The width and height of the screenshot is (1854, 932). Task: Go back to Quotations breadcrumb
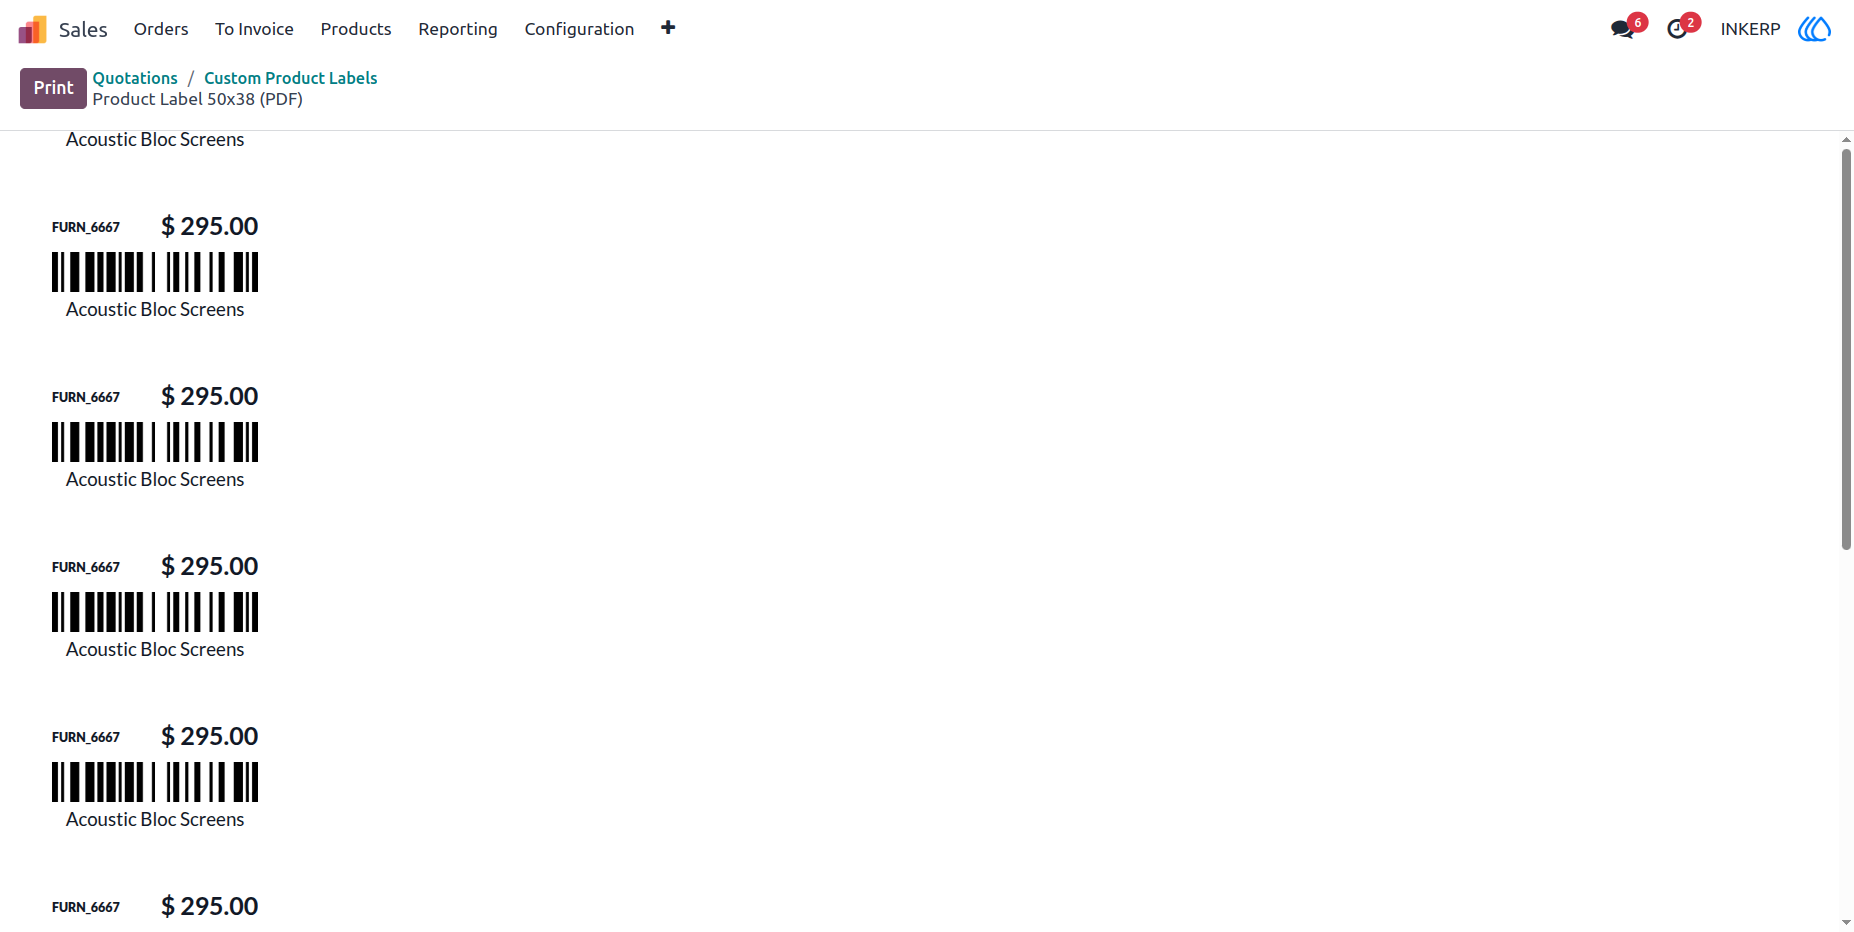tap(135, 78)
